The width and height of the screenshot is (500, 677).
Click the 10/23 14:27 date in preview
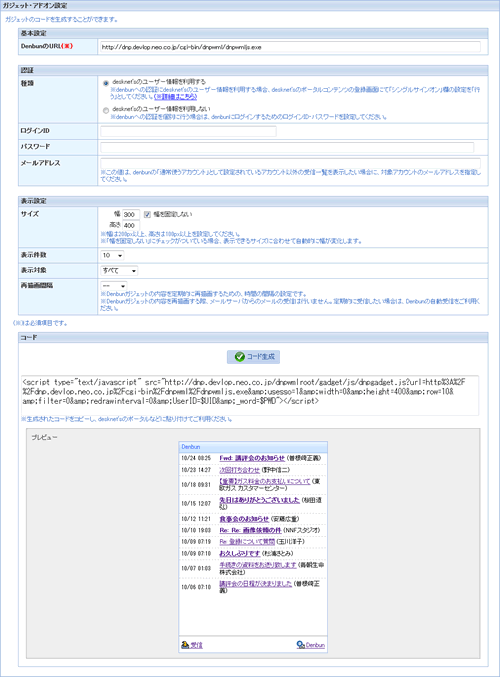click(x=196, y=470)
